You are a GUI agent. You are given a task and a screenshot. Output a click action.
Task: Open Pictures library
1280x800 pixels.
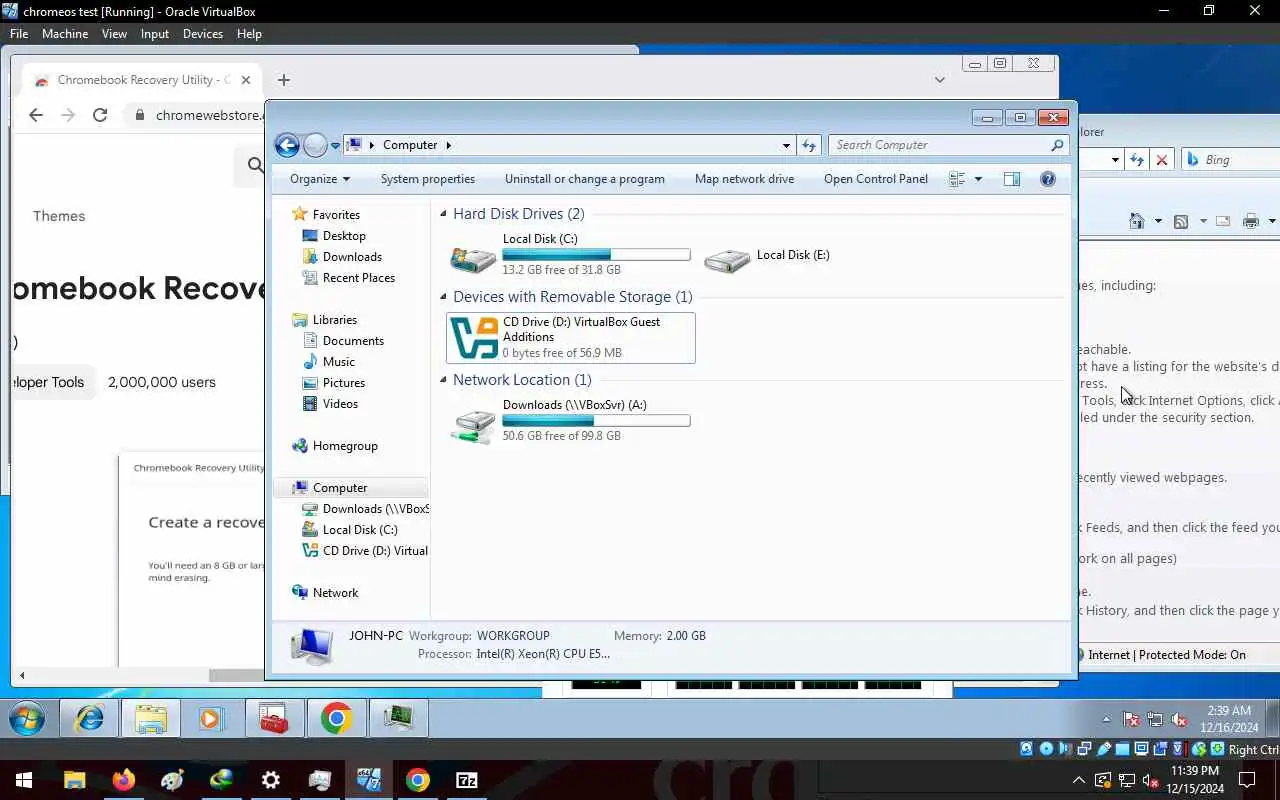point(343,383)
